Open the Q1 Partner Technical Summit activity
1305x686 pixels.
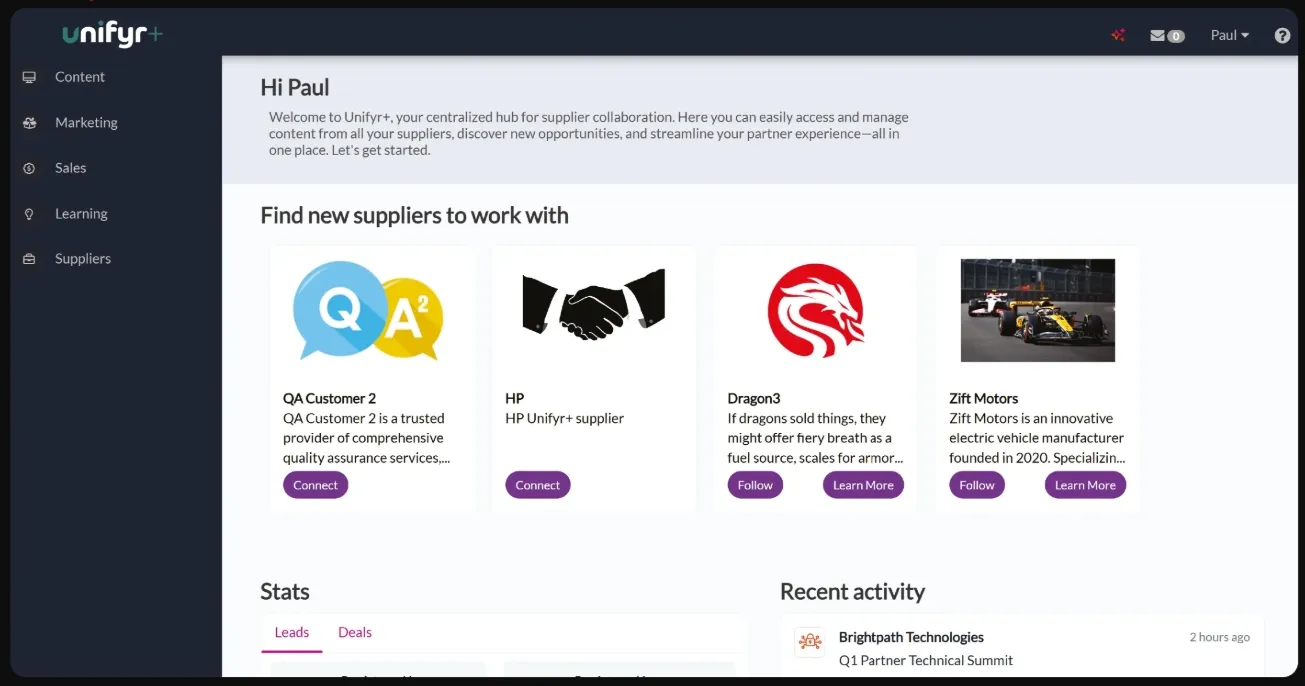coord(926,660)
